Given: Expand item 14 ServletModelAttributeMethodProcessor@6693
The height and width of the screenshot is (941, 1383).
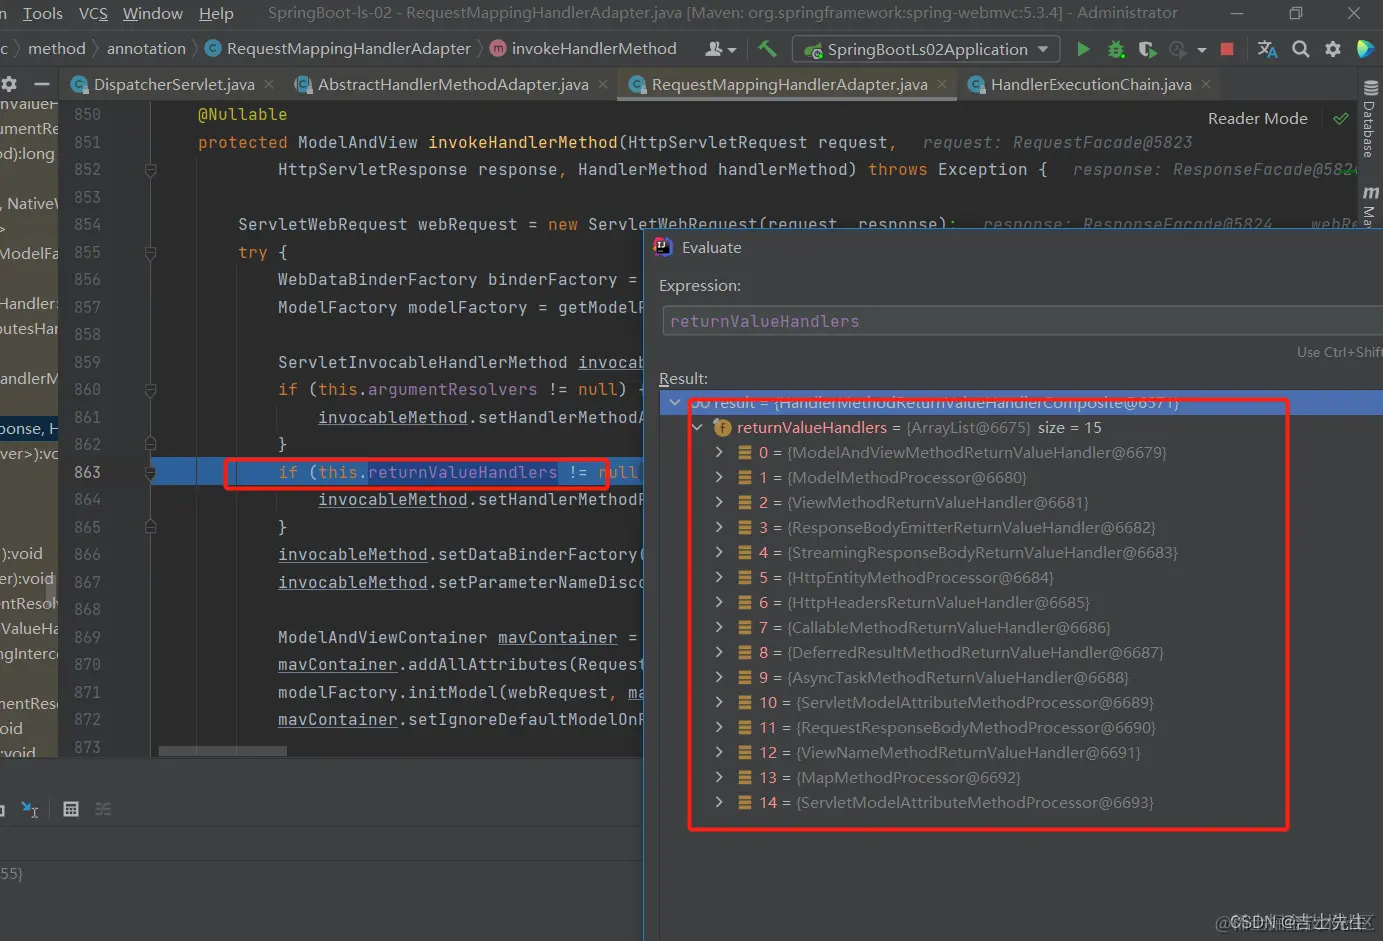Looking at the screenshot, I should (x=718, y=802).
